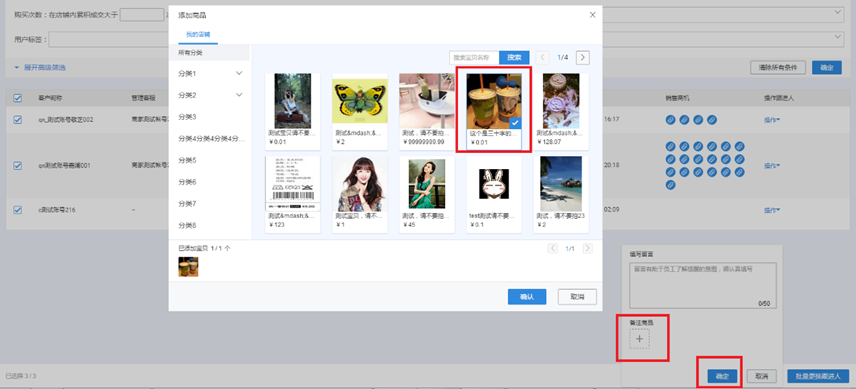Focus the 搜索宝贝名称 search field
856x389 pixels.
click(474, 57)
